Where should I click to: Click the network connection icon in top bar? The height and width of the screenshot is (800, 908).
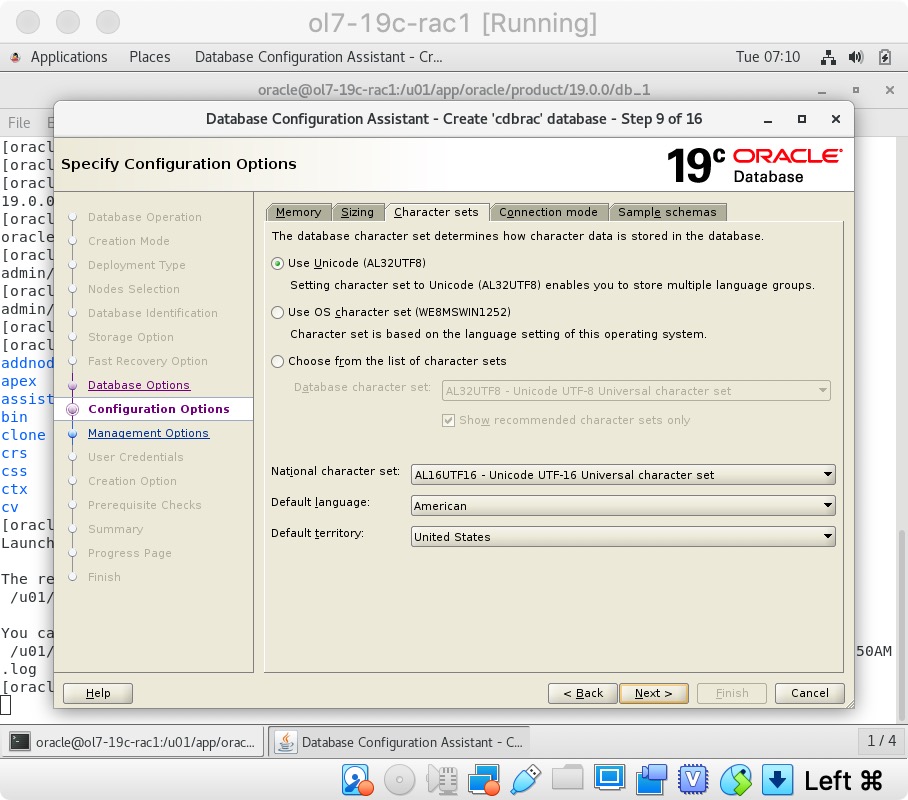pyautogui.click(x=828, y=57)
